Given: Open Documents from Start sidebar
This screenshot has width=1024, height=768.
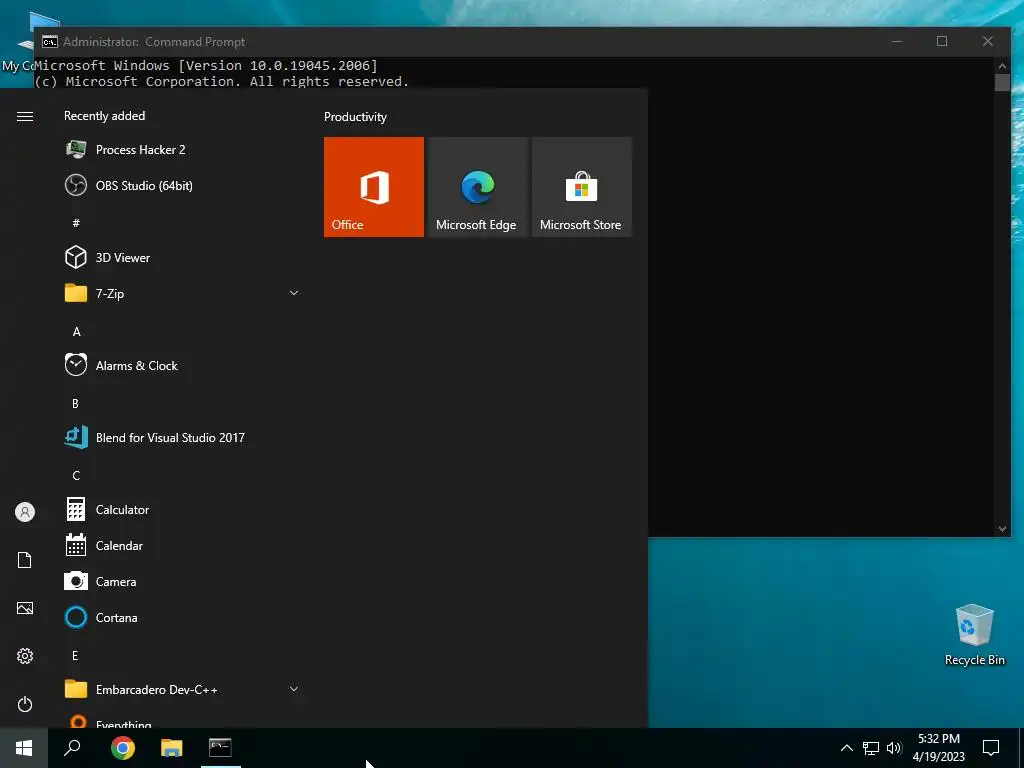Looking at the screenshot, I should tap(25, 560).
